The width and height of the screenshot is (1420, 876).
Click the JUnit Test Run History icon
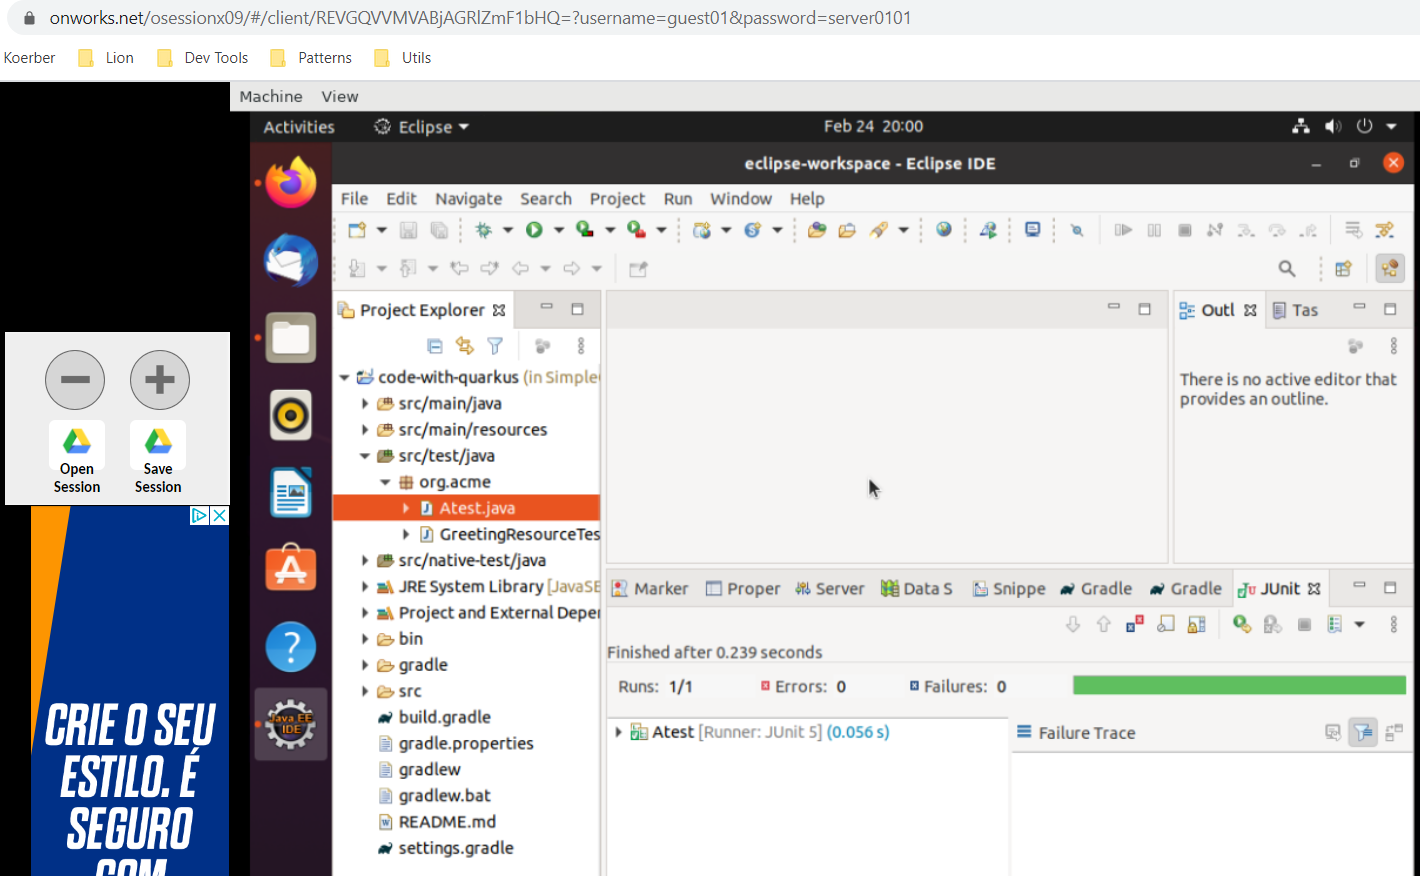tap(1334, 624)
